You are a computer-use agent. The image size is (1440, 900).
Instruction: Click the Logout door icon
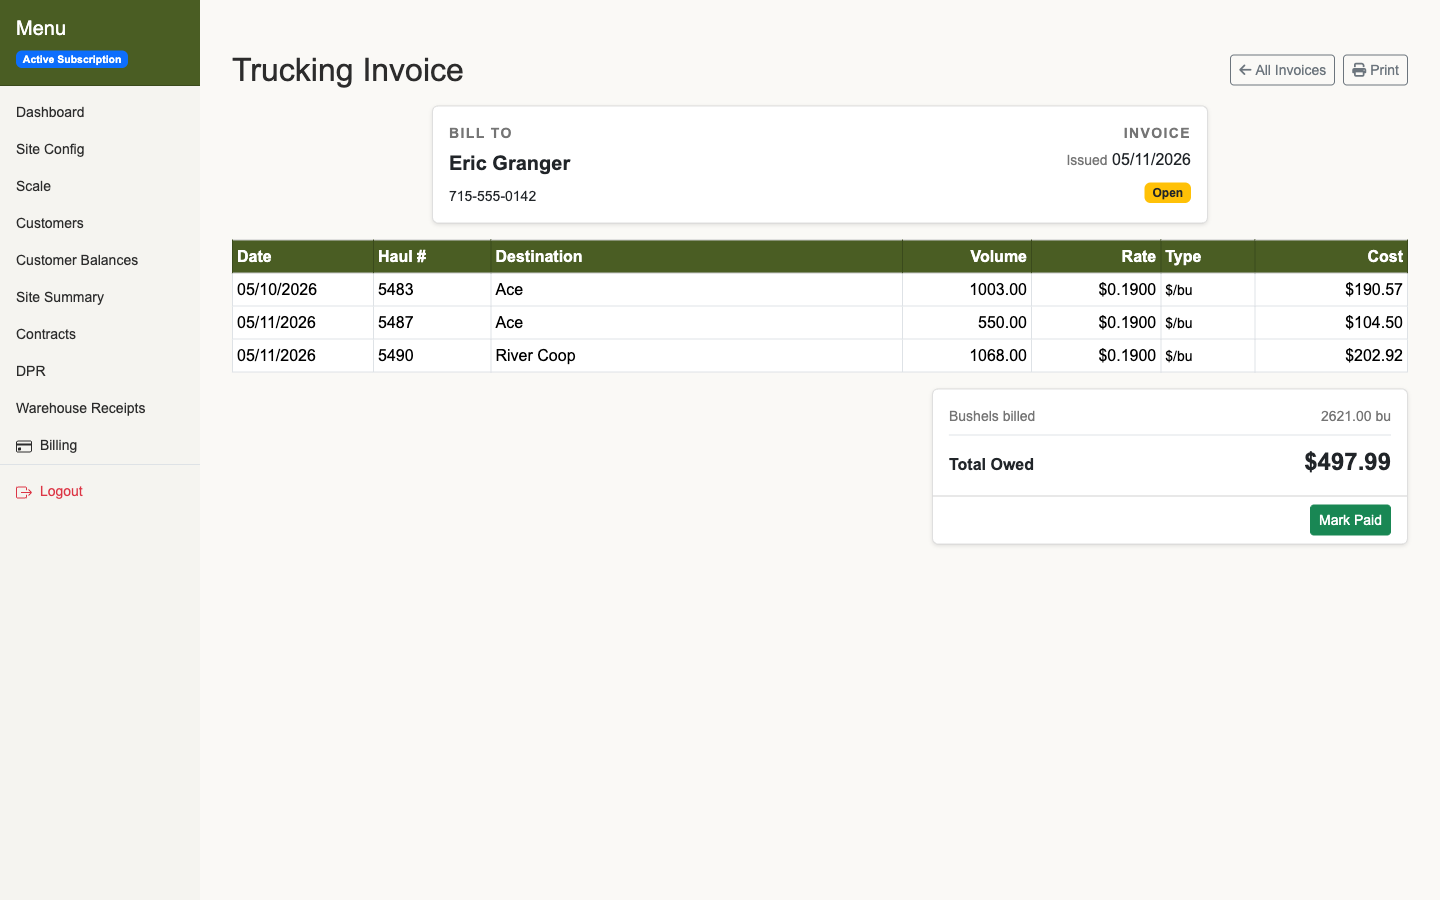tap(24, 492)
